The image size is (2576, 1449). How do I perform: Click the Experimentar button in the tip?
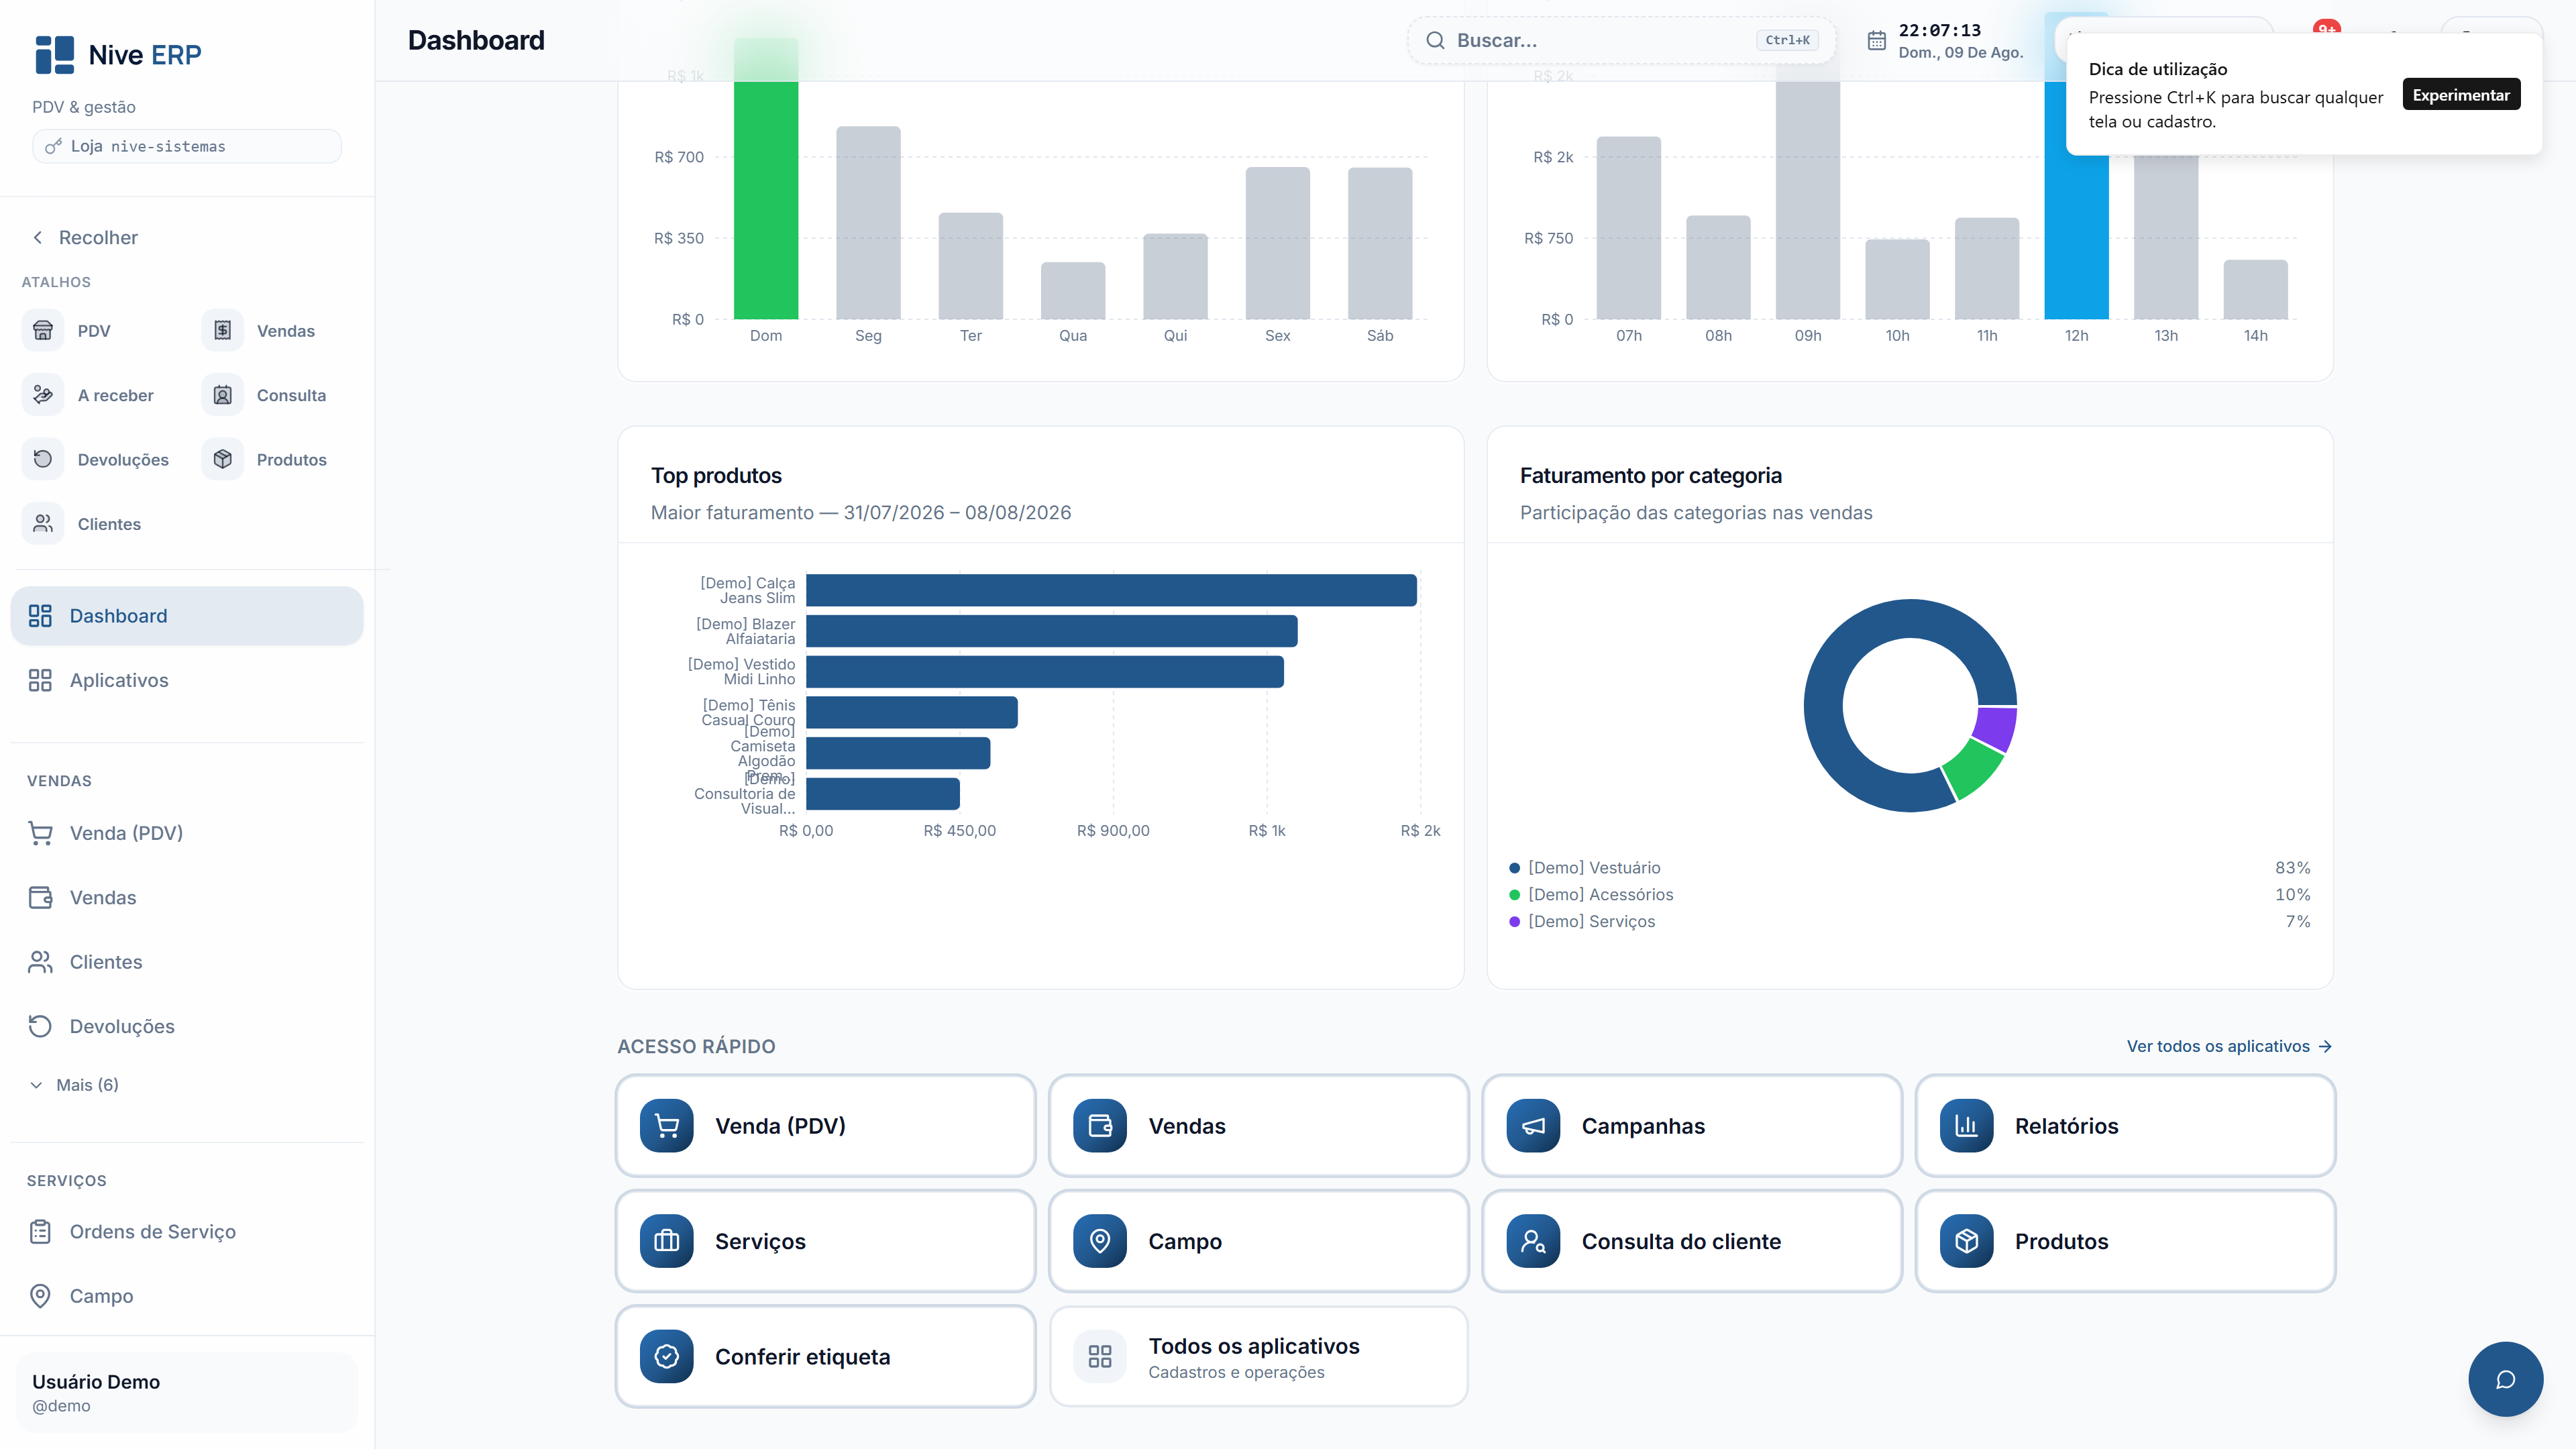pyautogui.click(x=2461, y=95)
